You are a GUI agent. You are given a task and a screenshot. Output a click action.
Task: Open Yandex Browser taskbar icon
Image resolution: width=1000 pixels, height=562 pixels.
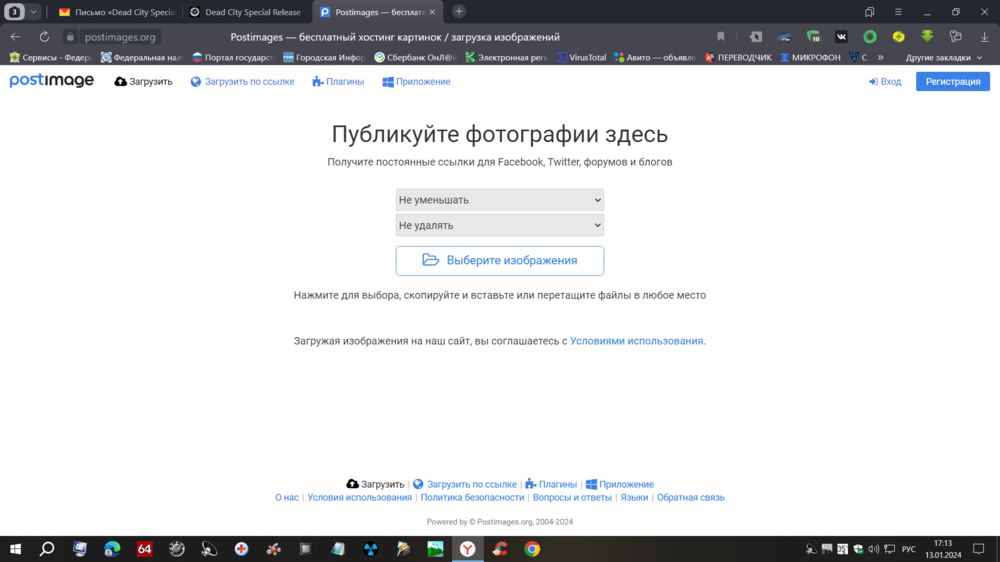click(467, 549)
